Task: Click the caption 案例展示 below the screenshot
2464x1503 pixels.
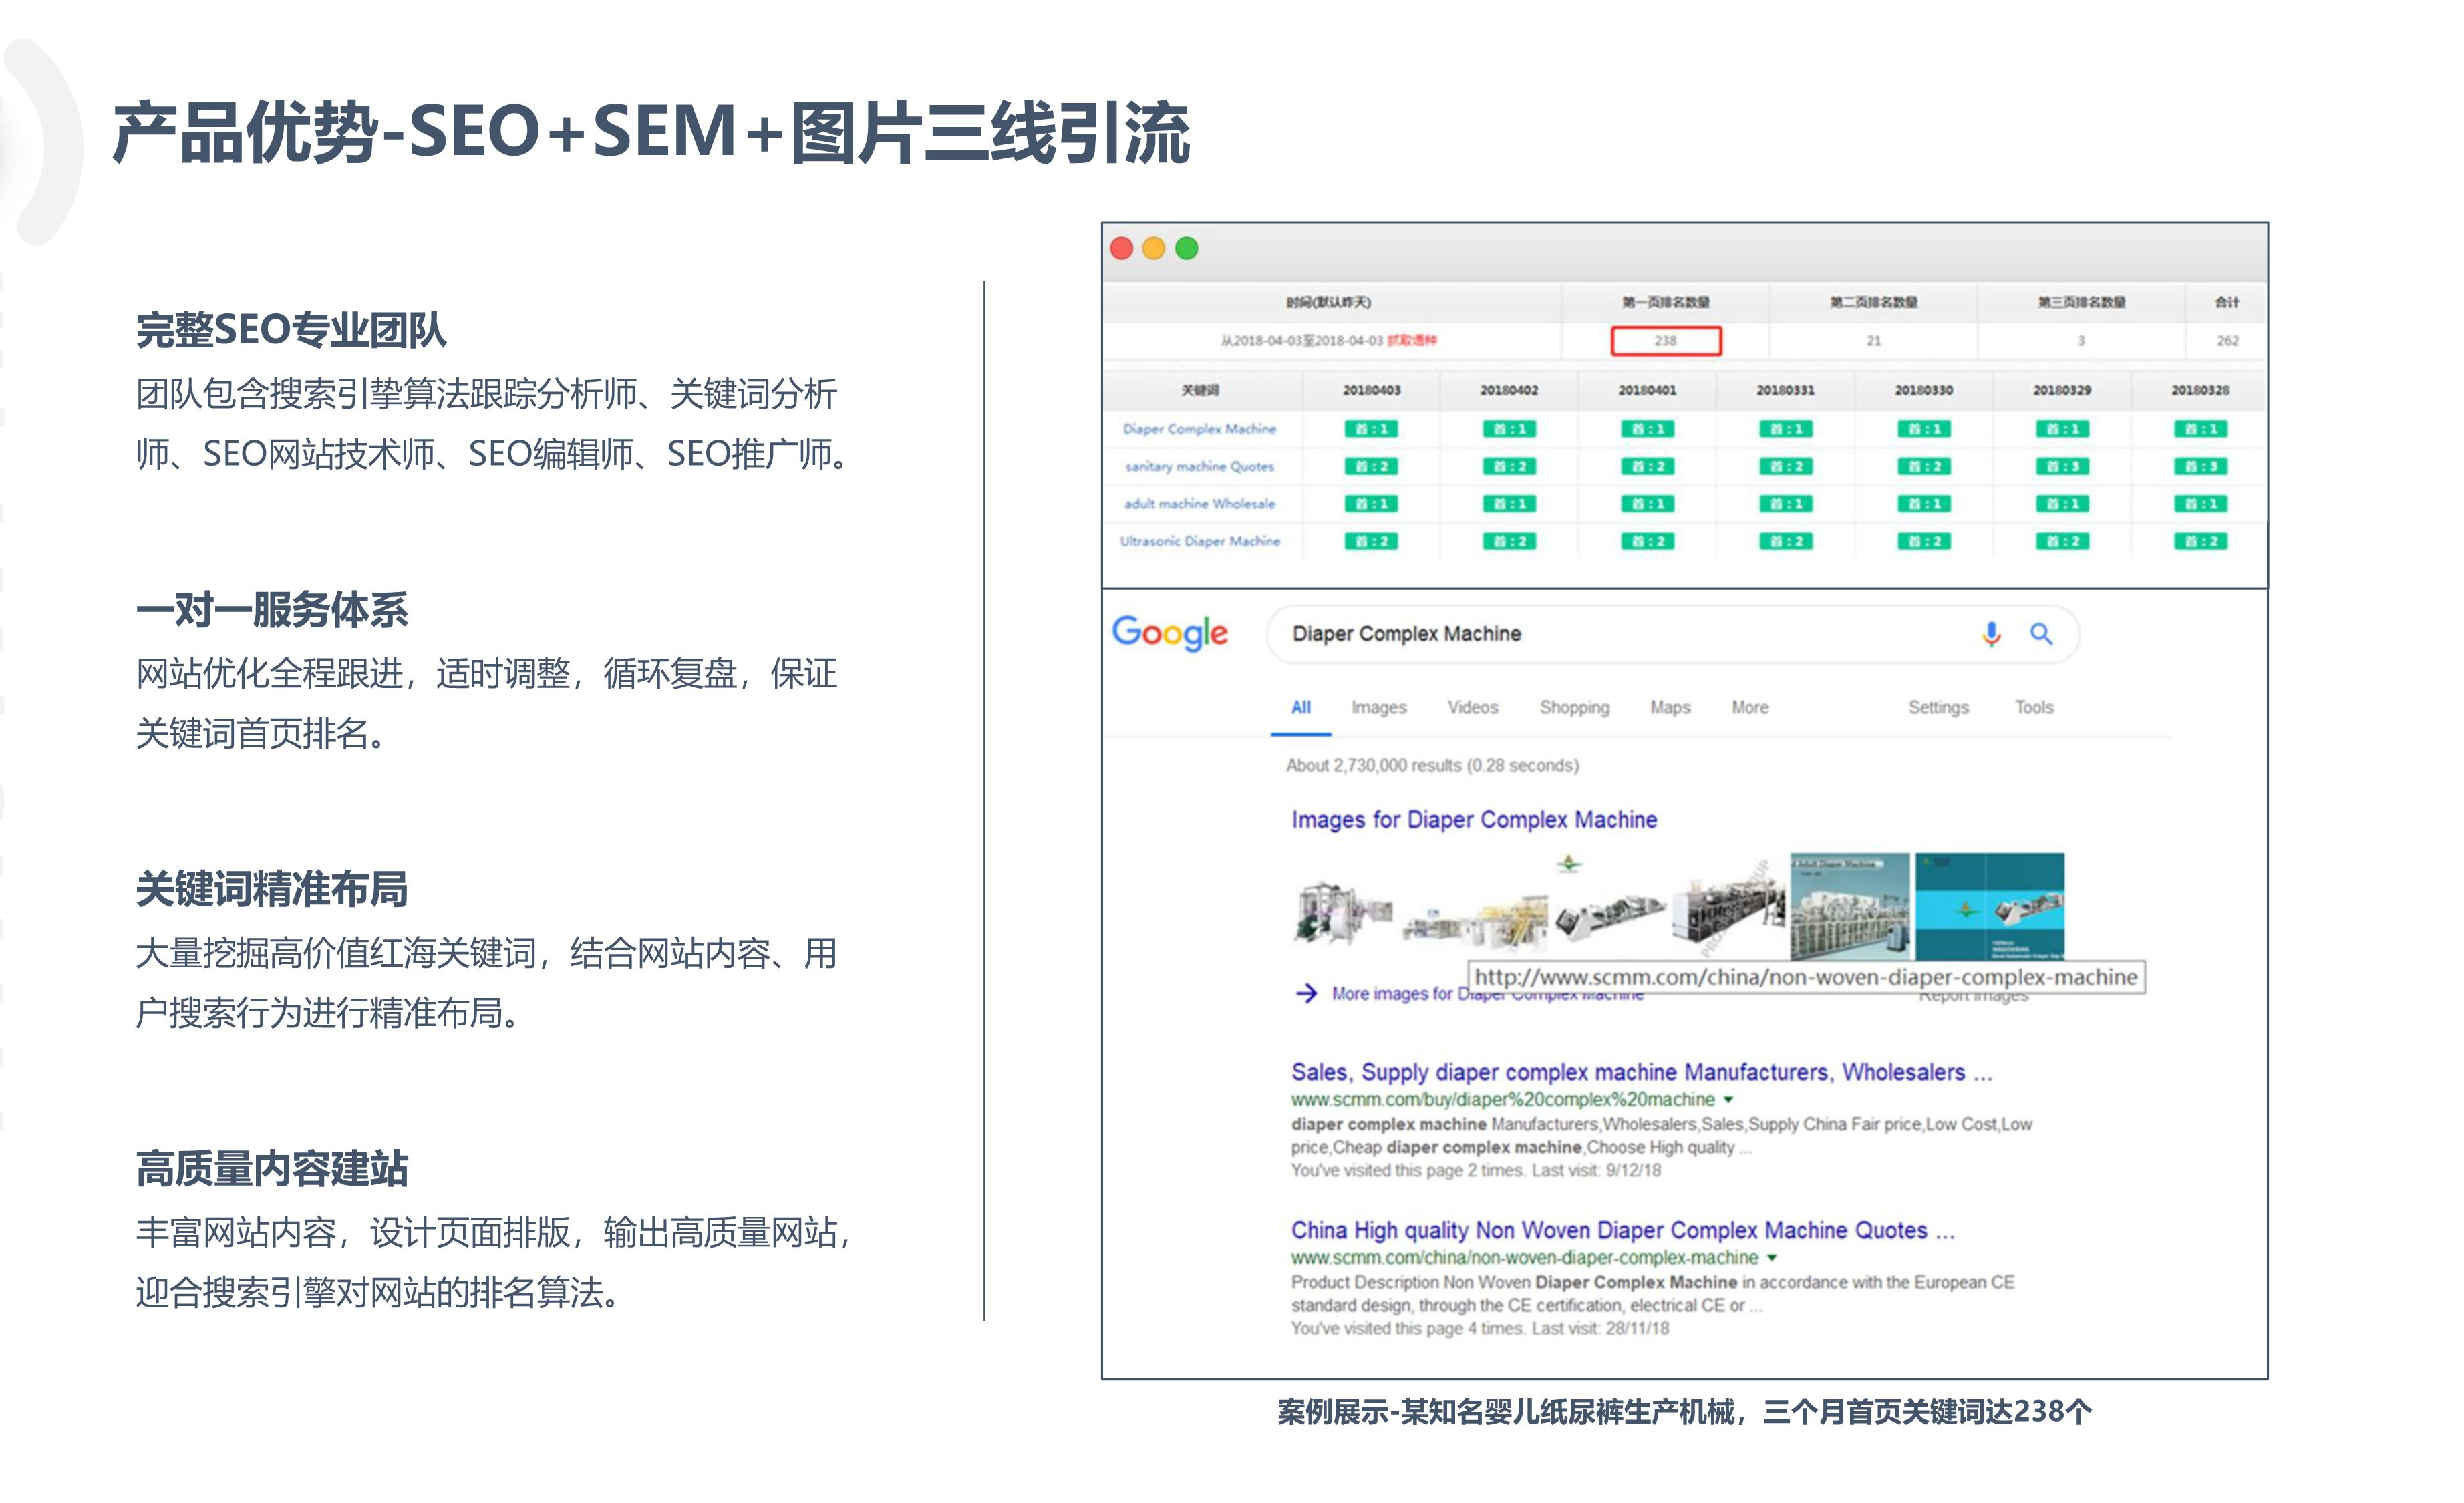Action: click(x=1684, y=1412)
